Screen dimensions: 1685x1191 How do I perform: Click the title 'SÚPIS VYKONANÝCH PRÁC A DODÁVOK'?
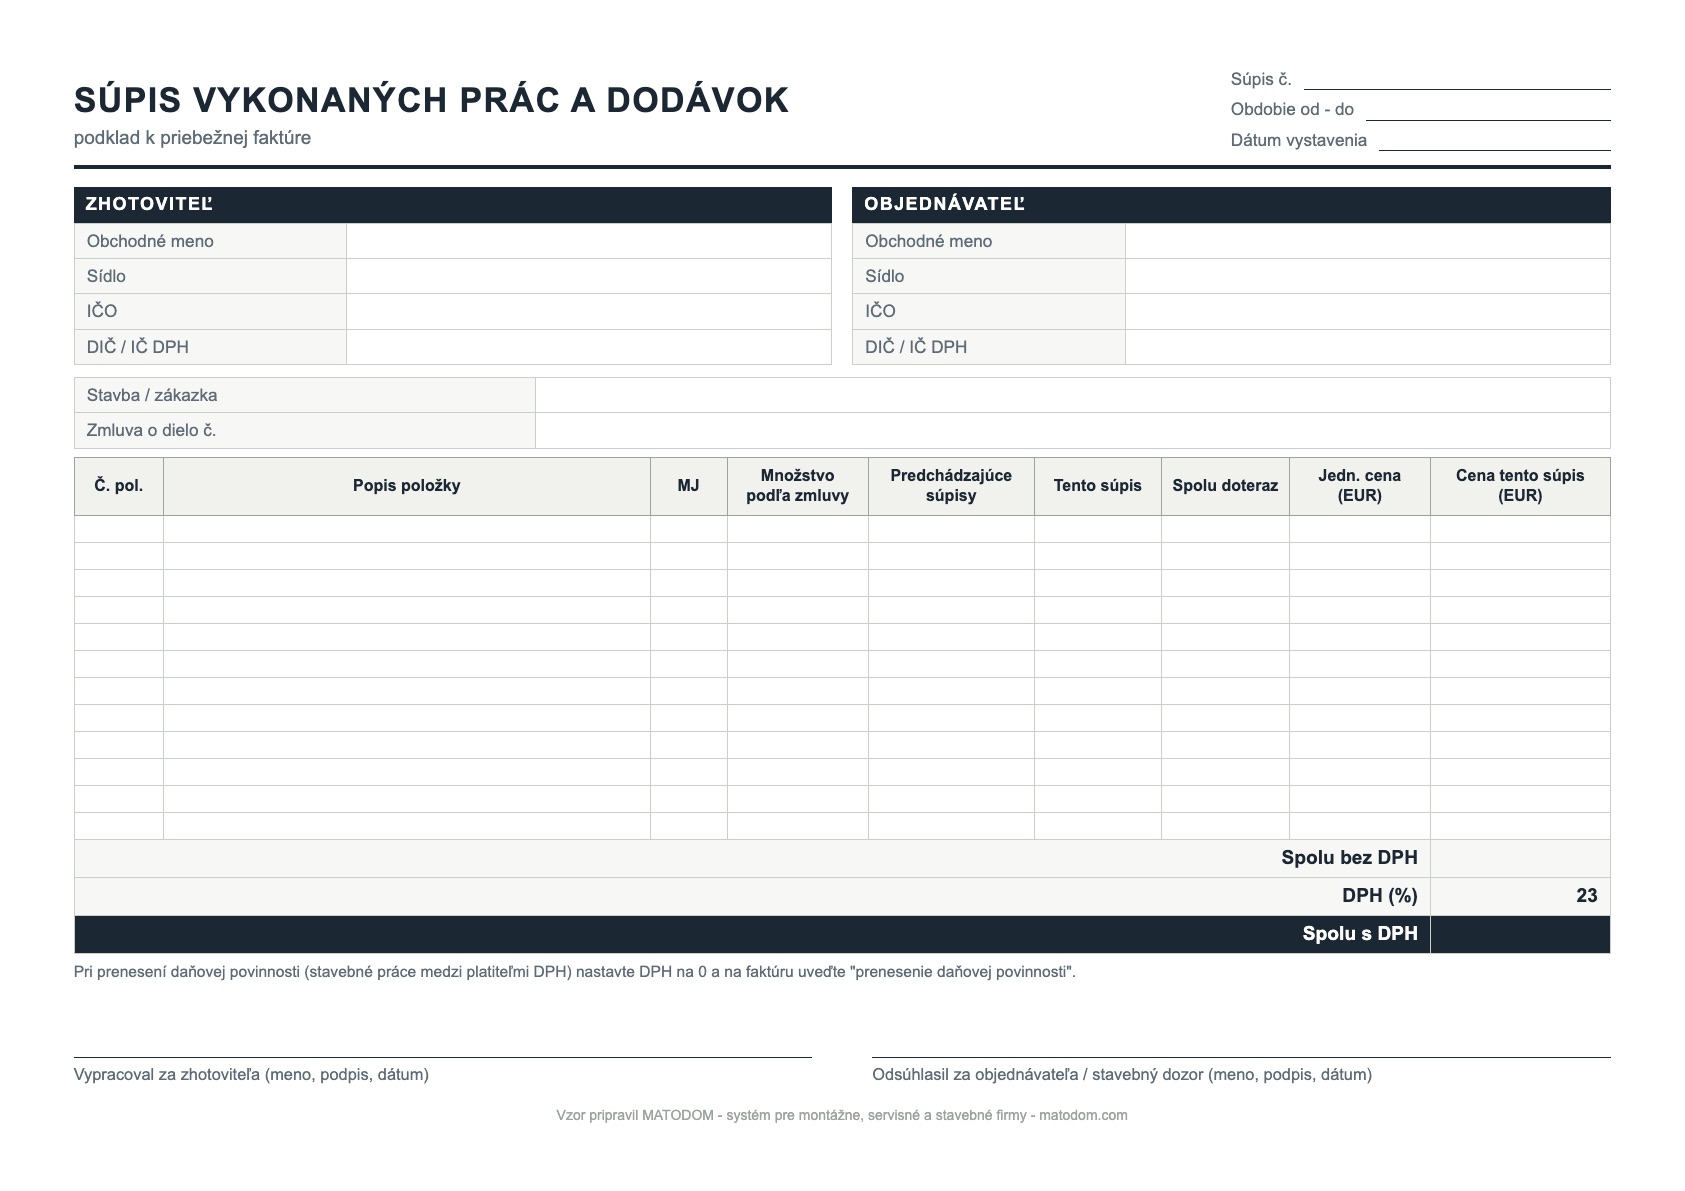pyautogui.click(x=432, y=100)
